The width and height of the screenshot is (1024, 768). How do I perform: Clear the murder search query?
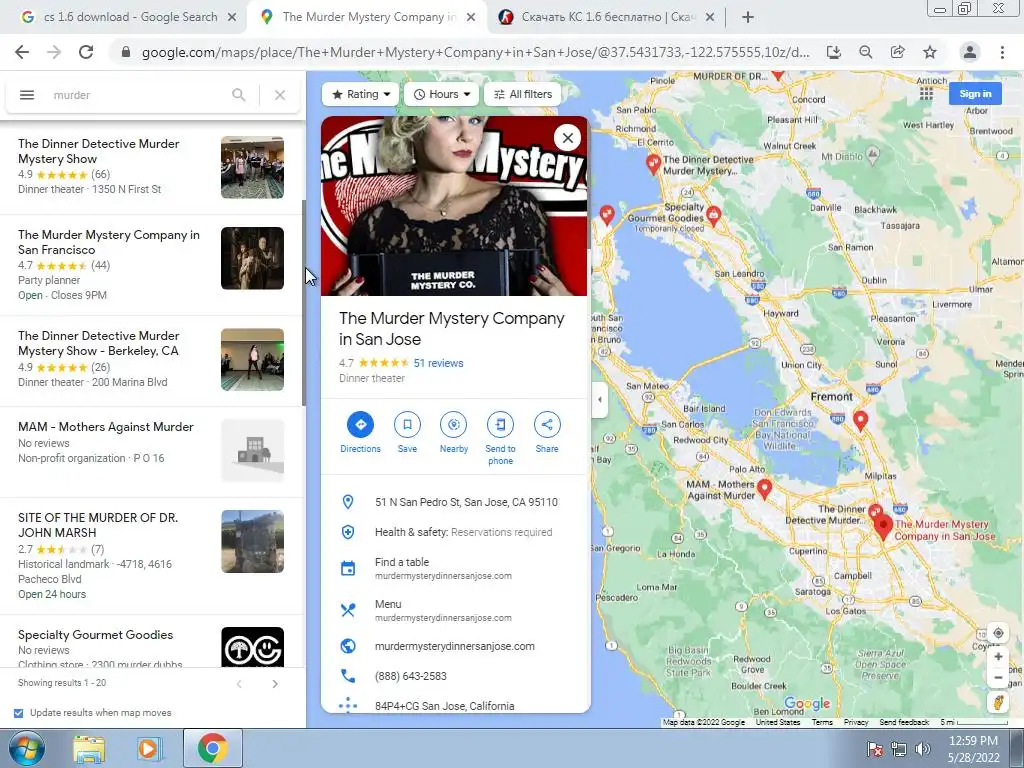coord(280,95)
